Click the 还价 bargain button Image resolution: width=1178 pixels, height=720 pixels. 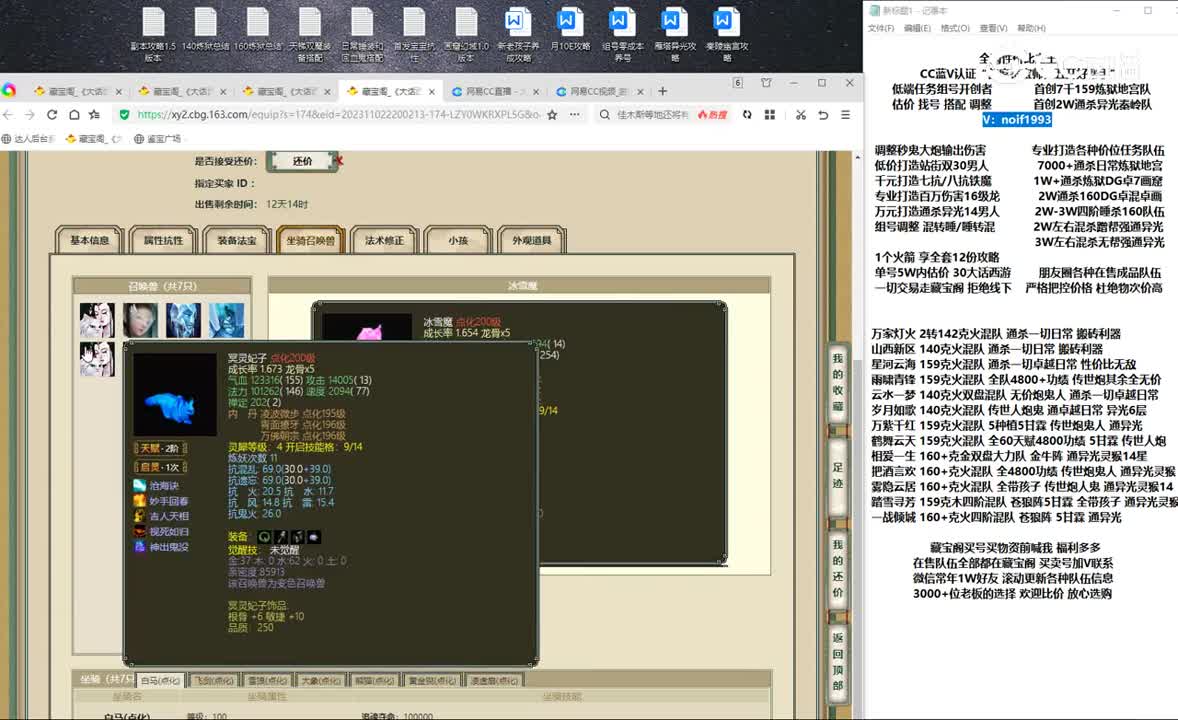302,161
